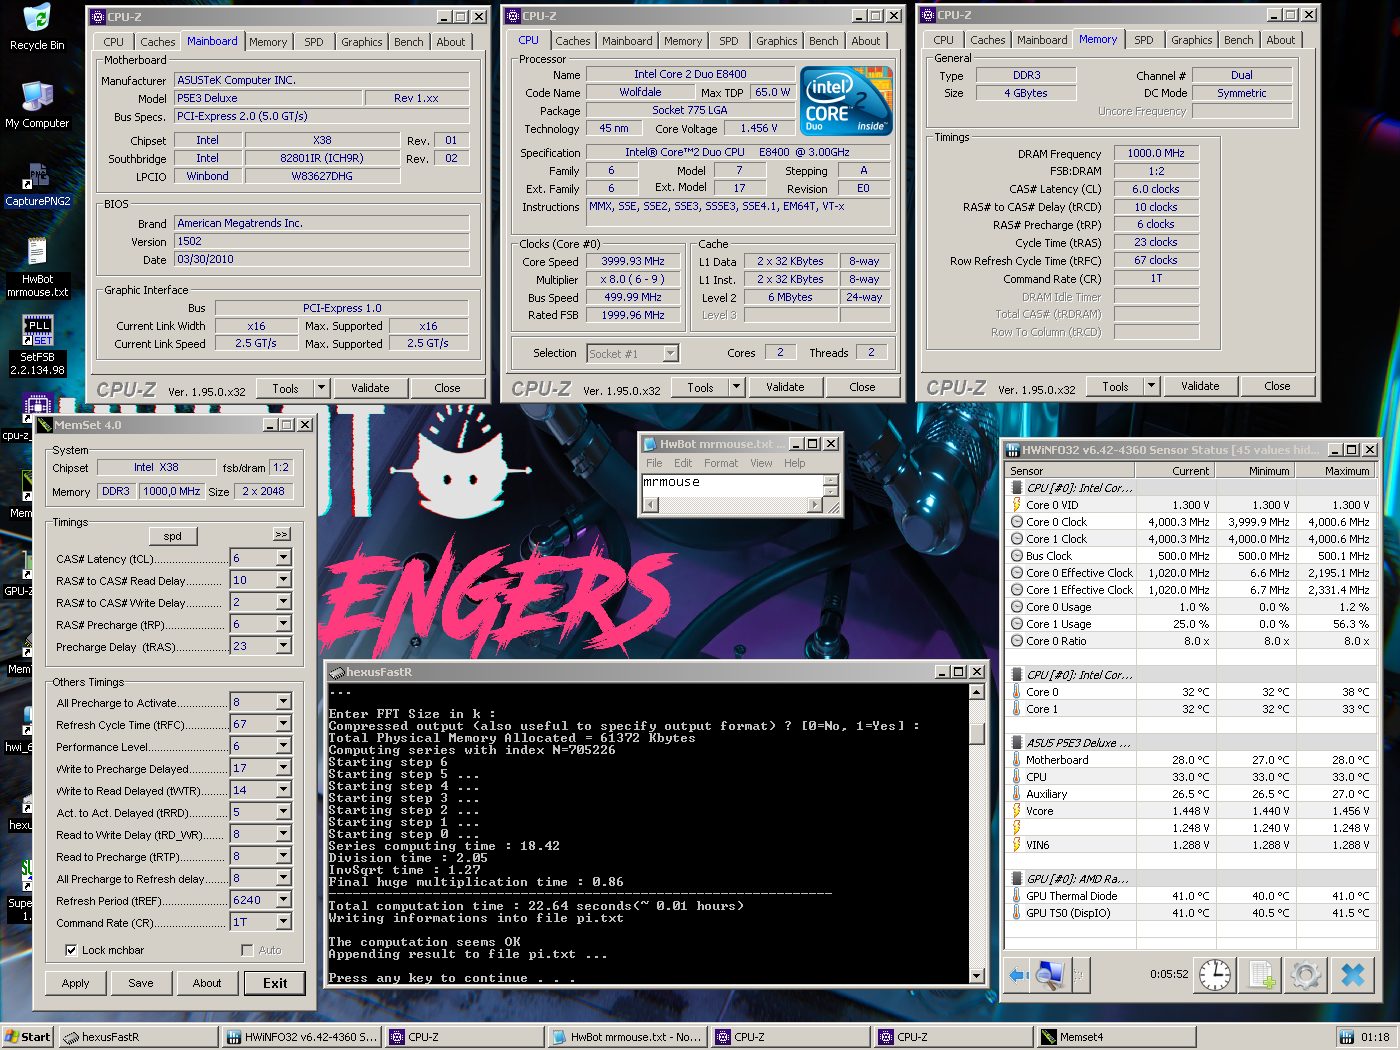Open CAS# Latency (tCL) dropdown
Screen dimensions: 1400x1050
(x=284, y=558)
